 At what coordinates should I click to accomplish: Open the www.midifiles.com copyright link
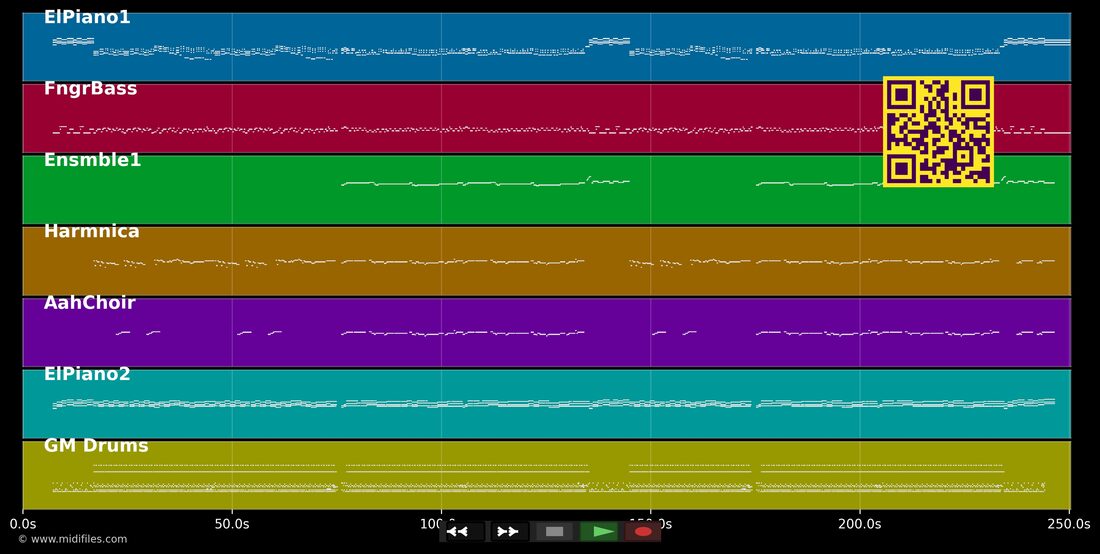click(x=72, y=539)
